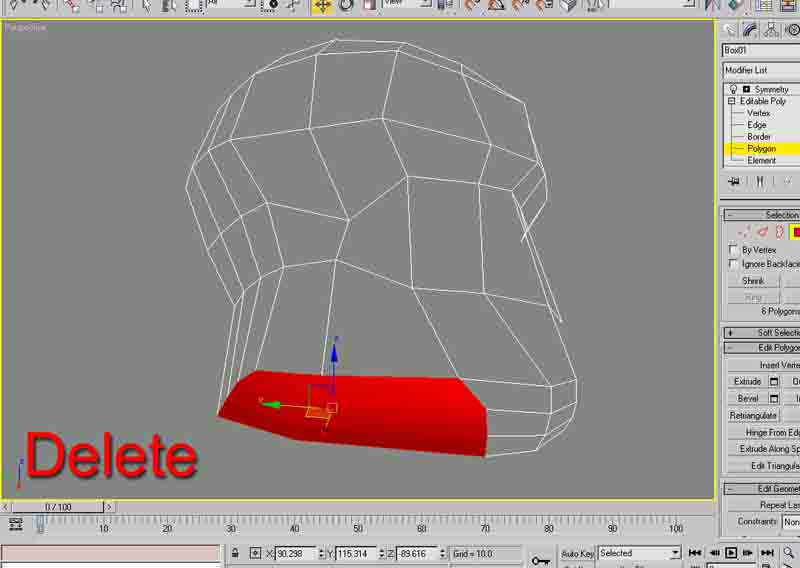Image resolution: width=800 pixels, height=568 pixels.
Task: Click Show End Result toggle icon
Action: 760,181
